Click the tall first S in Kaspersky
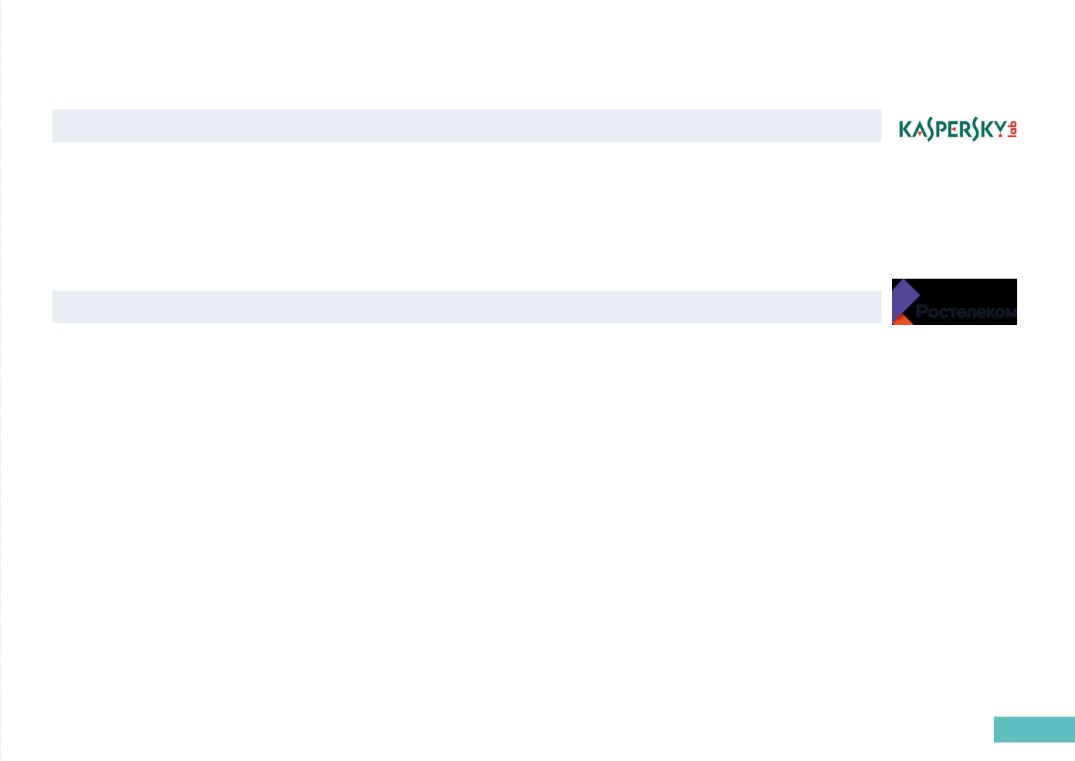Screen dimensions: 1075x761 click(x=930, y=129)
